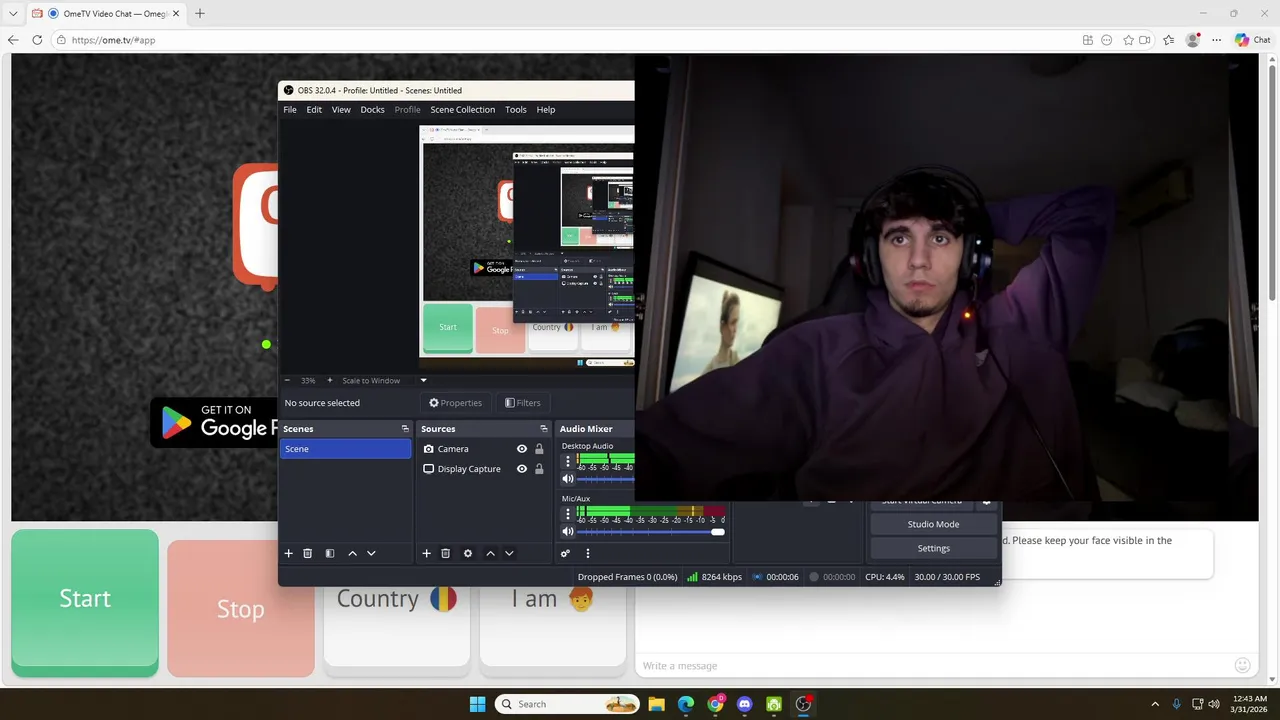This screenshot has width=1280, height=720.
Task: Open the emoji picker in the chat box
Action: click(1243, 665)
